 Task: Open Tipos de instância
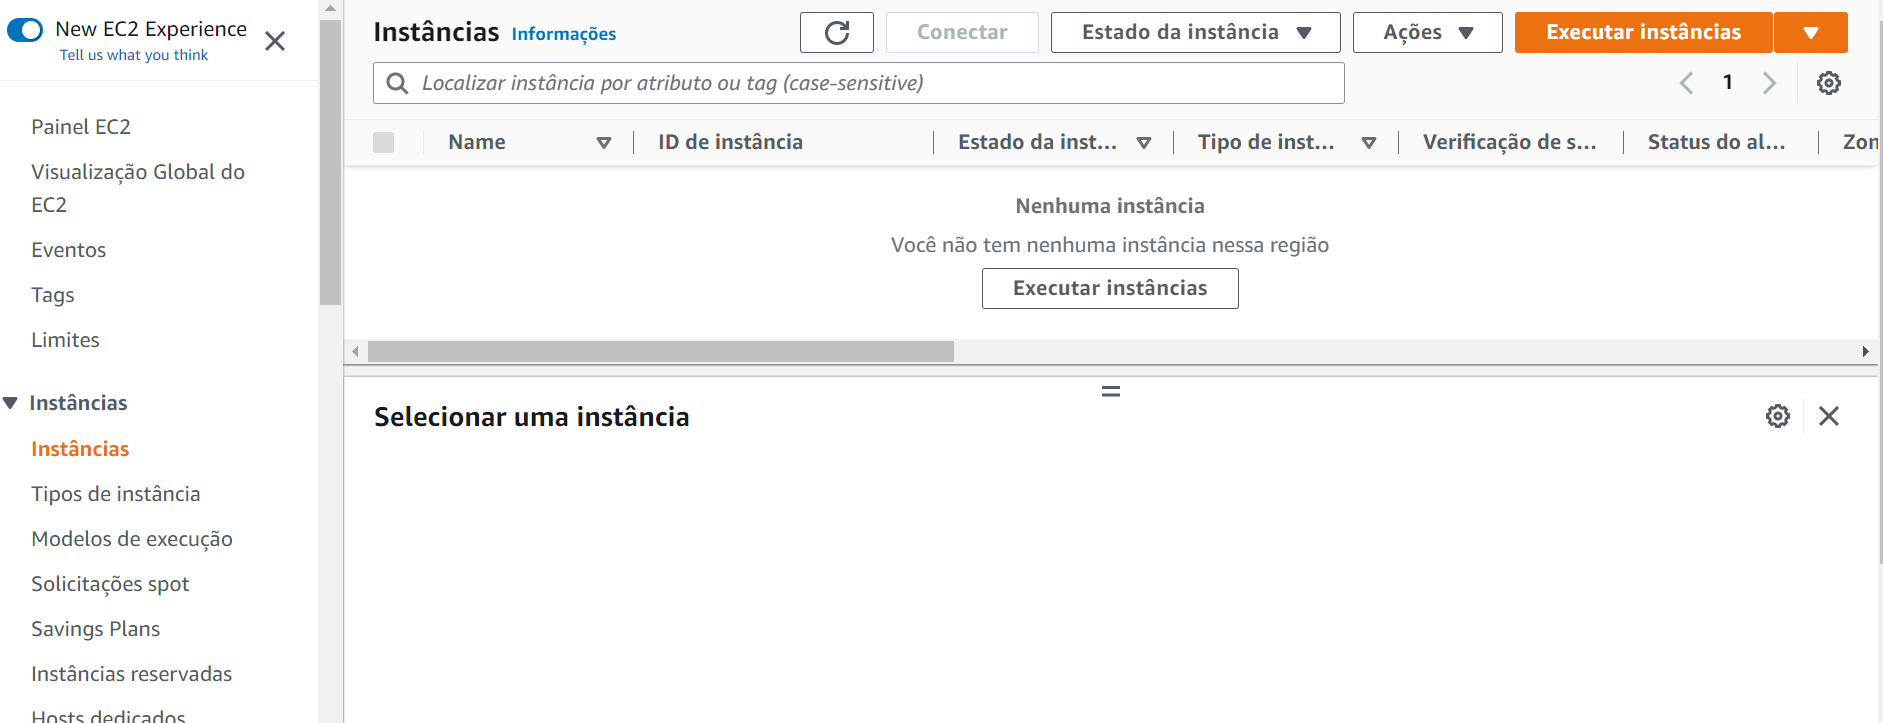116,494
